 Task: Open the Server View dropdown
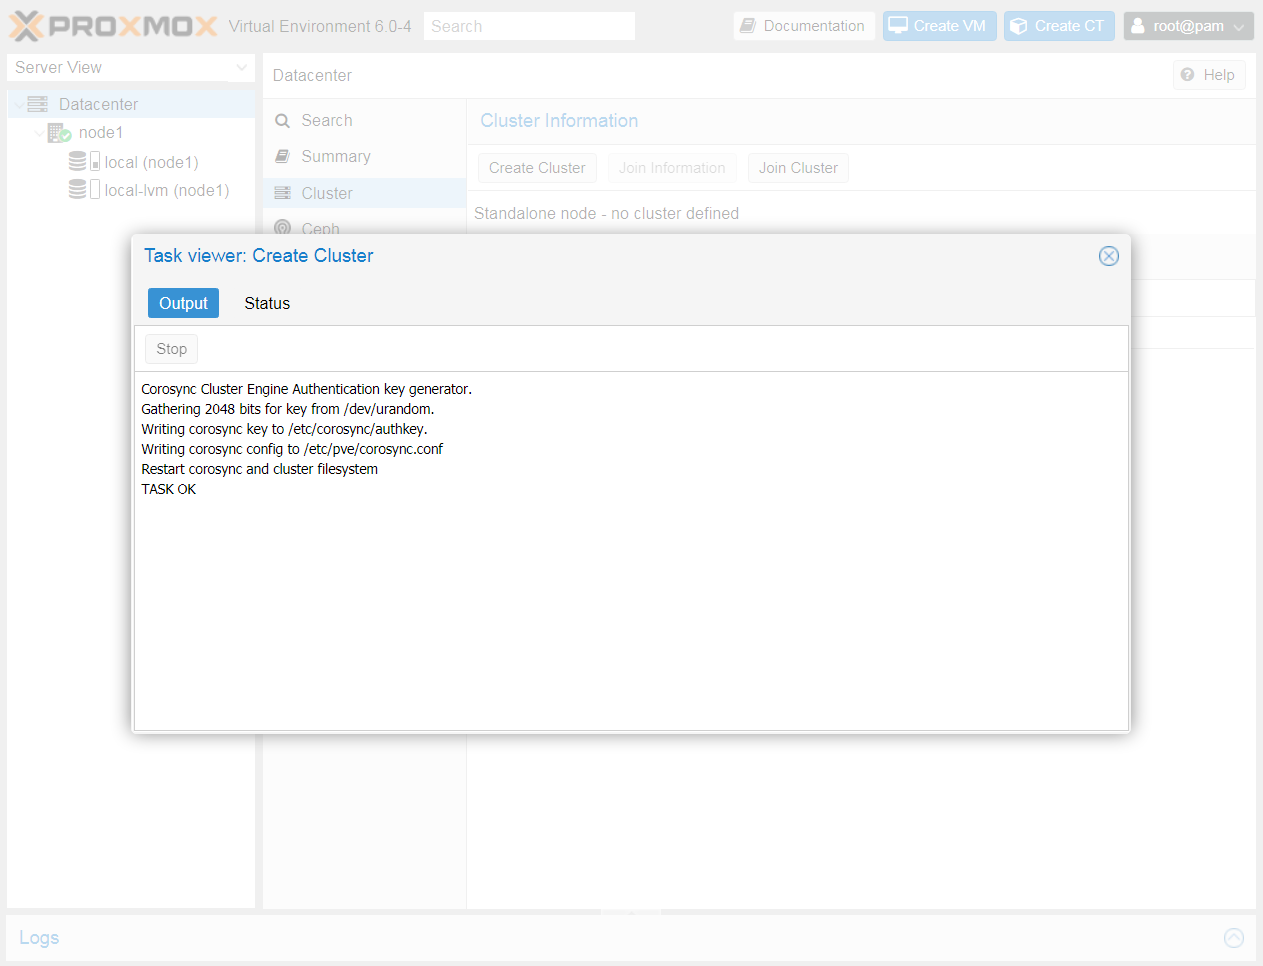pos(241,67)
